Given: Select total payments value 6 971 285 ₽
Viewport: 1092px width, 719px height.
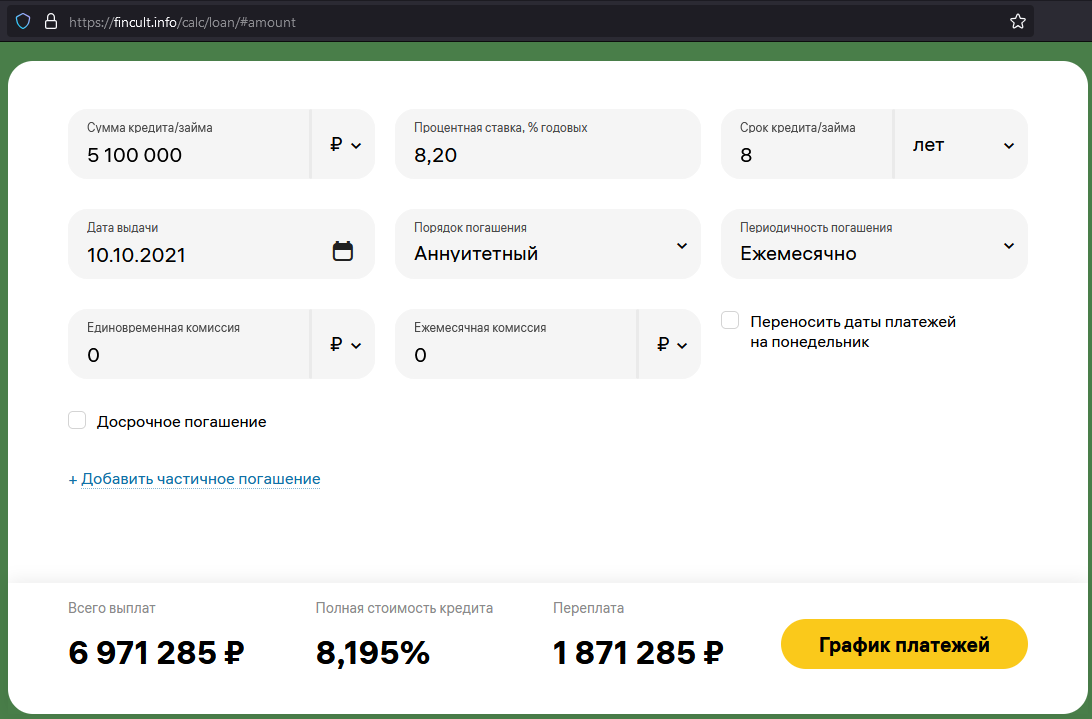Looking at the screenshot, I should (156, 653).
